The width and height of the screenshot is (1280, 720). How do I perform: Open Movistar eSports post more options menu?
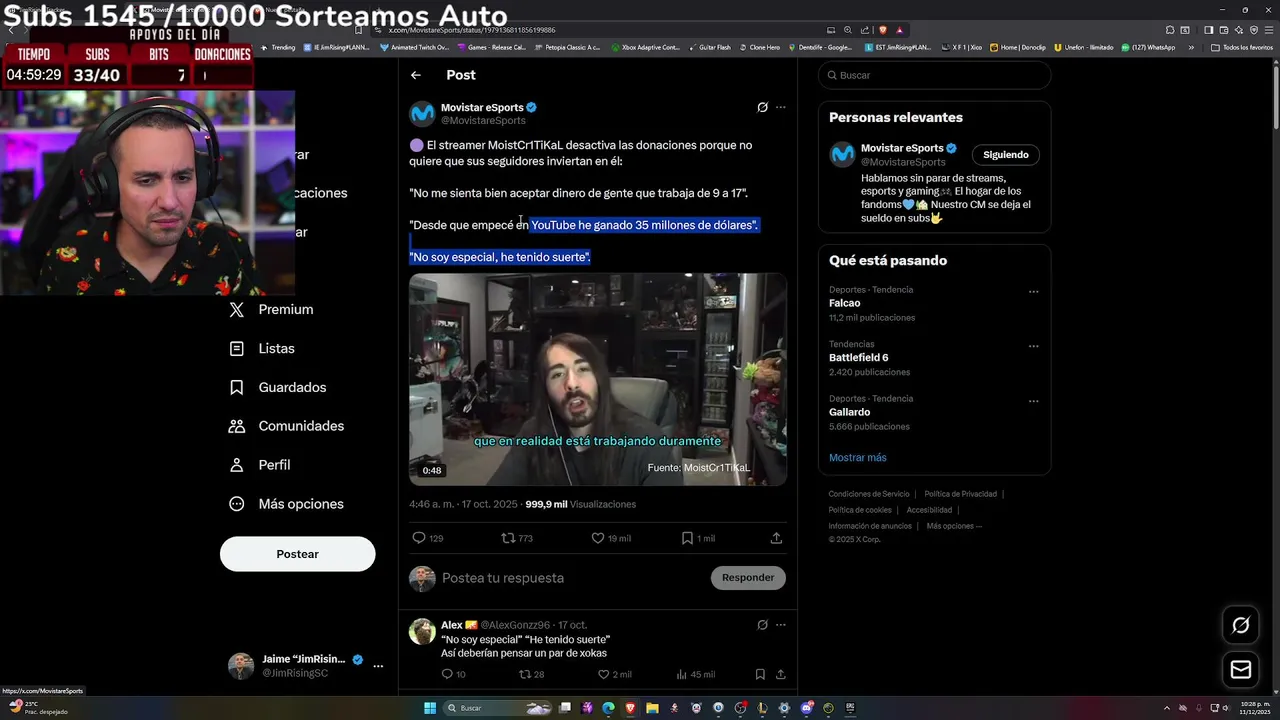(x=781, y=107)
